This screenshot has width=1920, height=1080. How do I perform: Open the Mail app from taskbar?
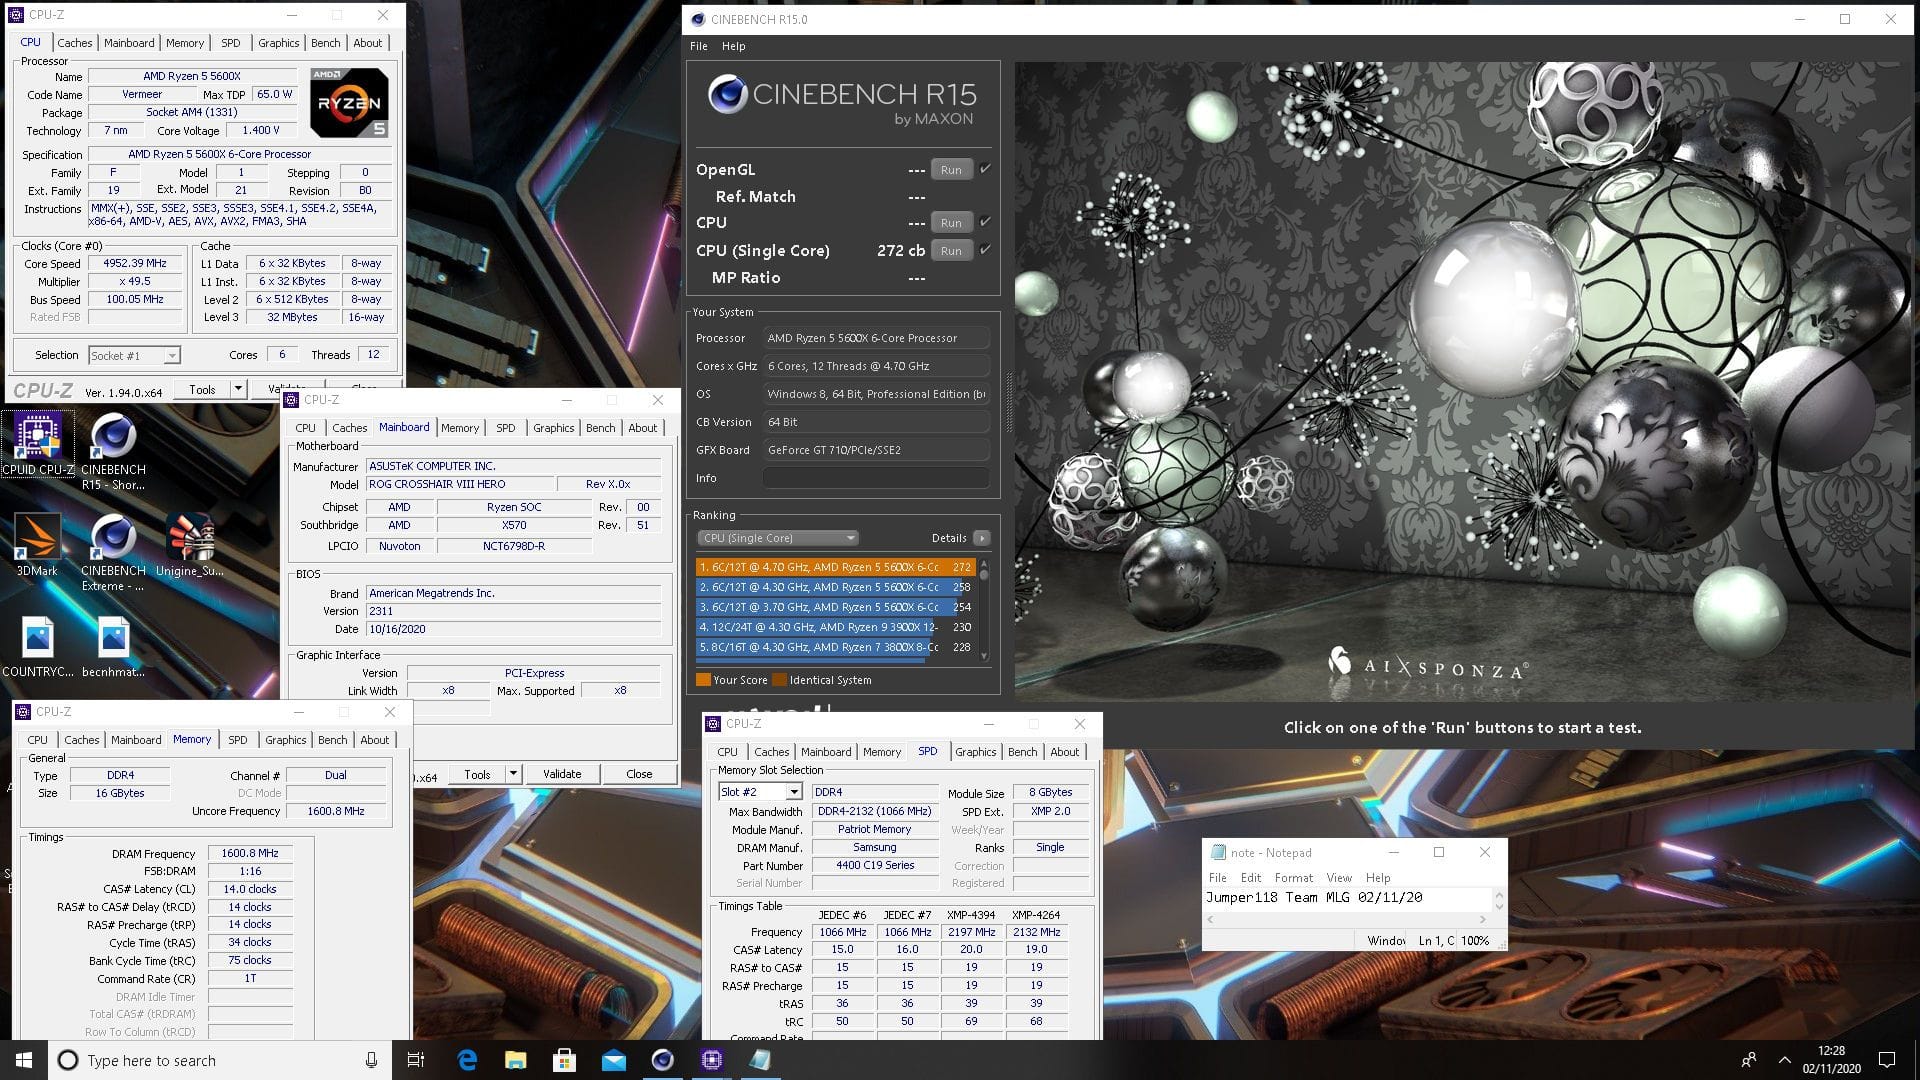pyautogui.click(x=613, y=1060)
